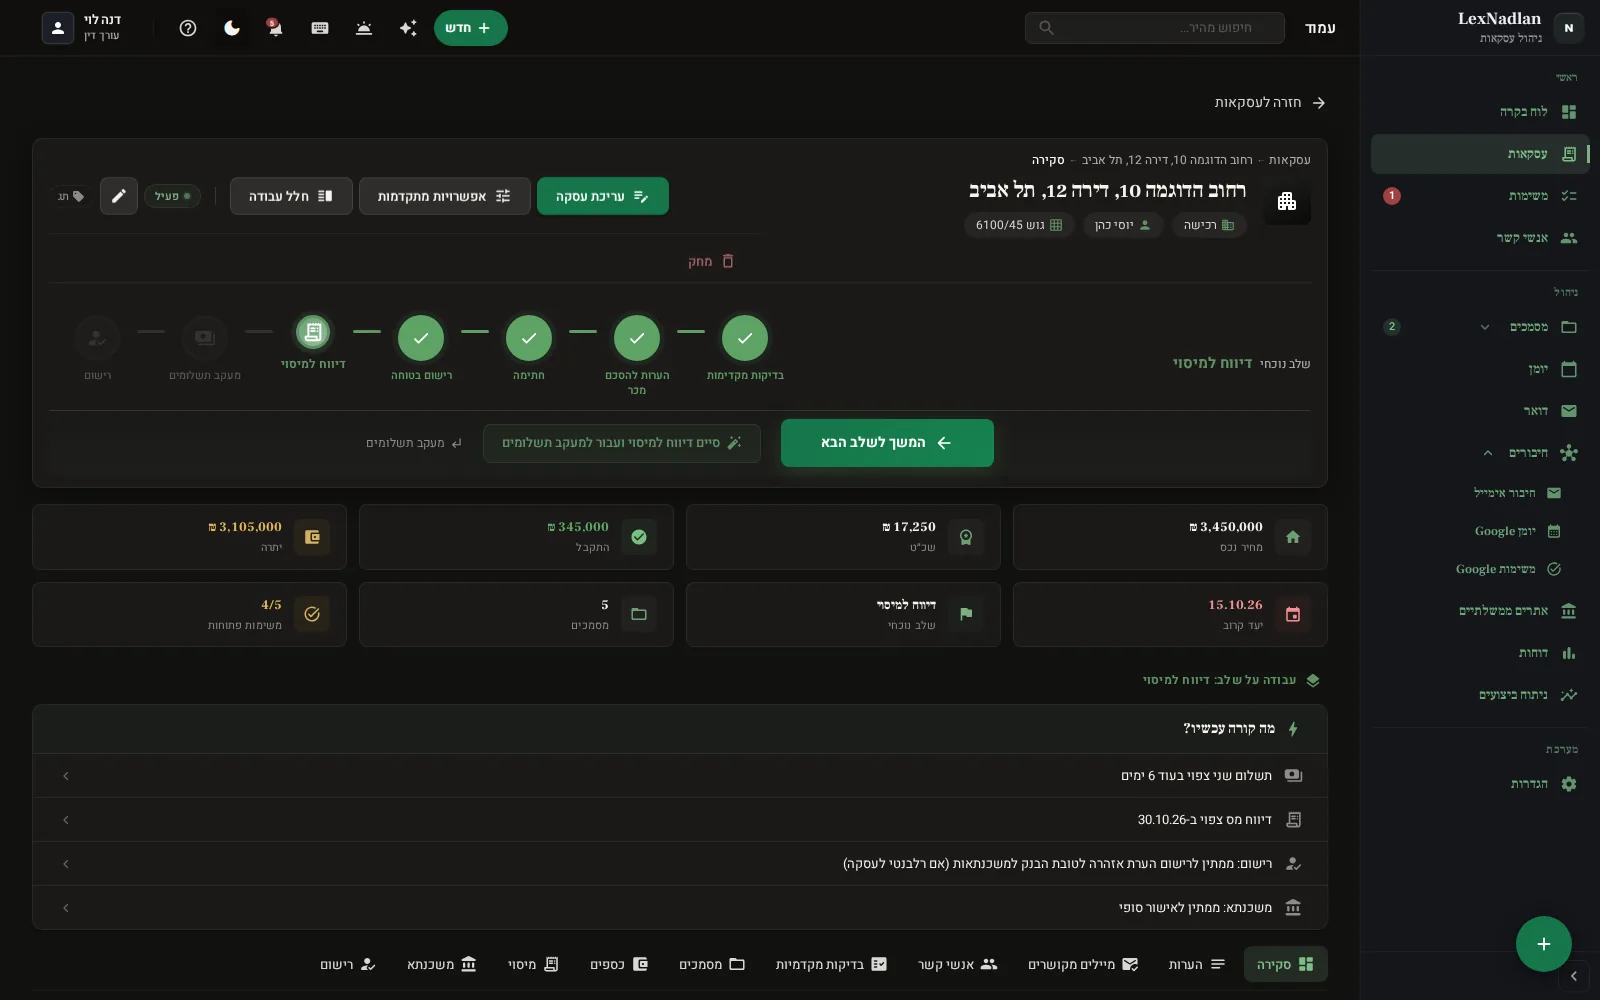
Task: Open דואר mail in sidebar
Action: tap(1480, 411)
